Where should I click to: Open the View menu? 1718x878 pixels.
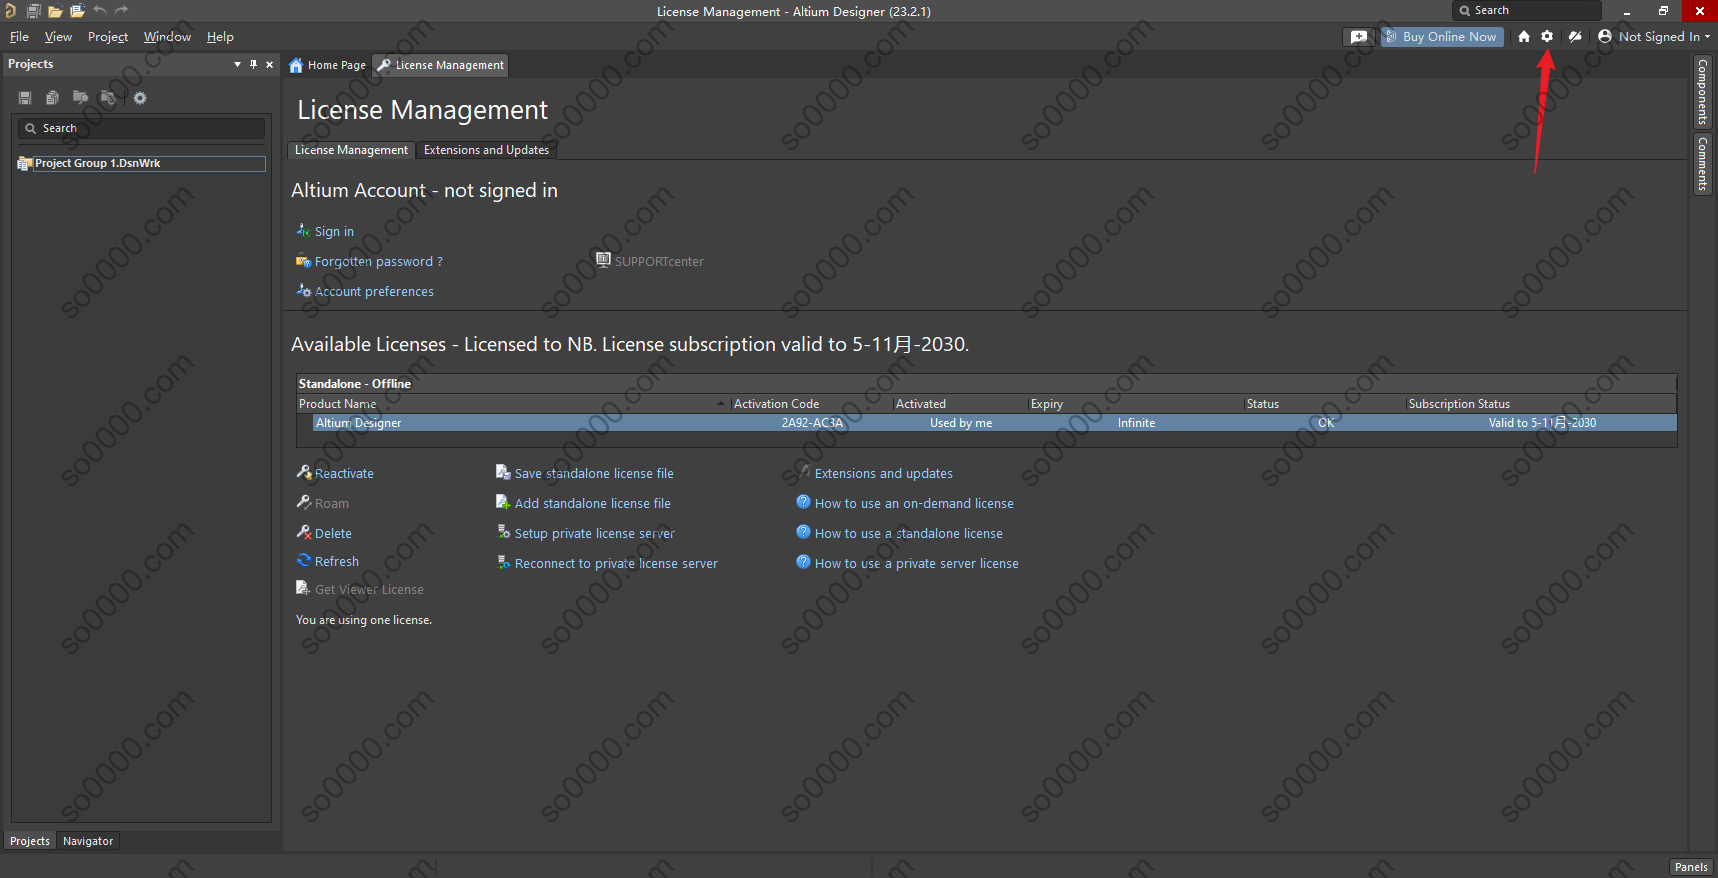(x=58, y=37)
